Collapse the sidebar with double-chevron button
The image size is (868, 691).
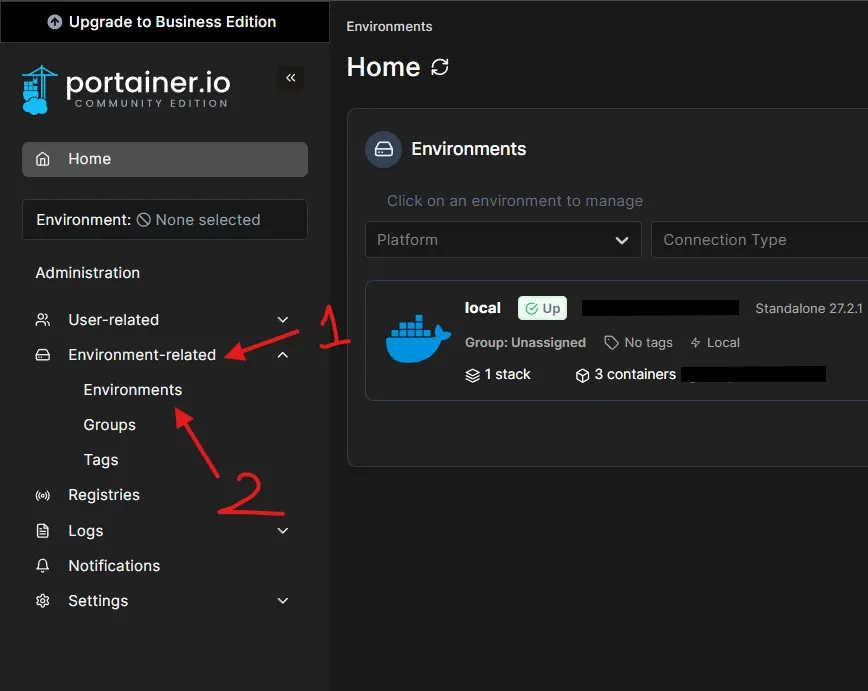(x=290, y=78)
